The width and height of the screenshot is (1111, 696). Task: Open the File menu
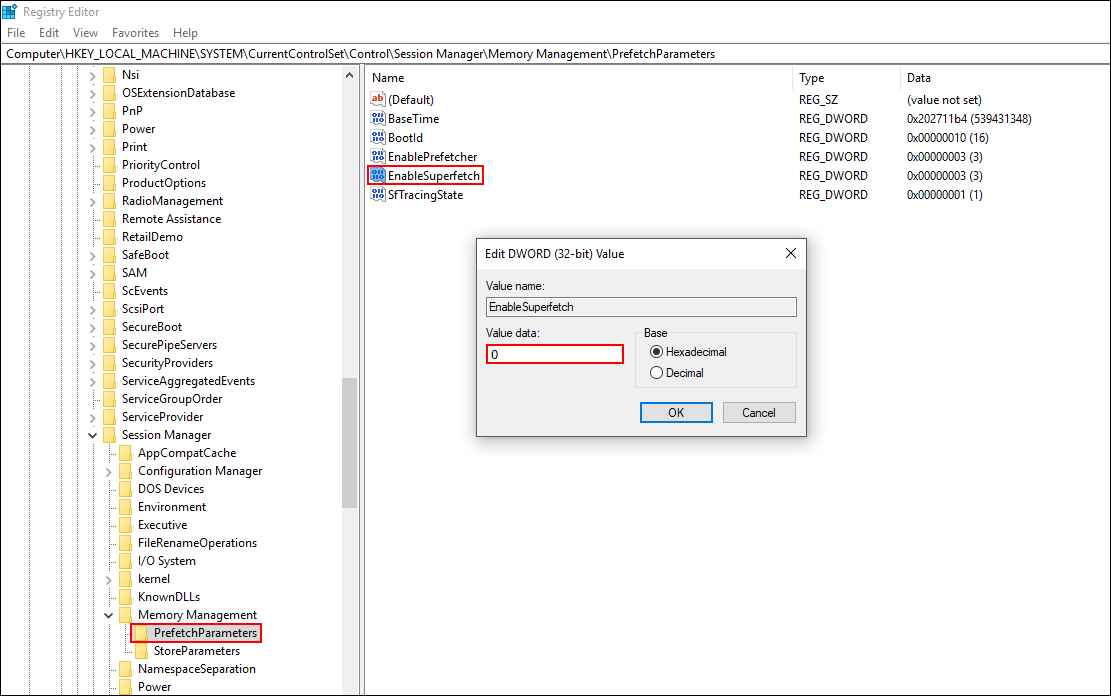click(x=16, y=33)
